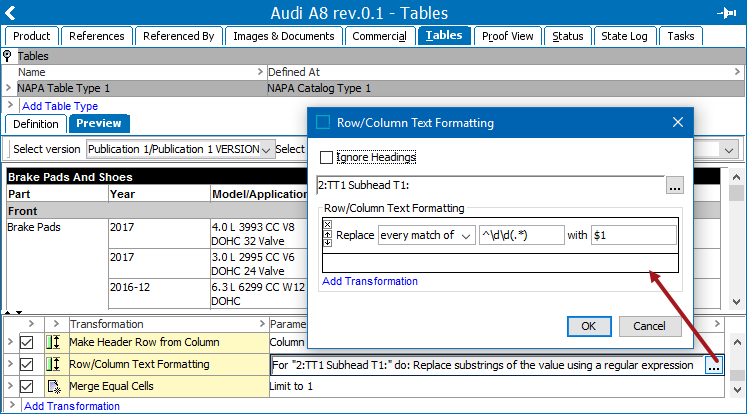Open the Definition tab
Image resolution: width=747 pixels, height=414 pixels.
[35, 124]
